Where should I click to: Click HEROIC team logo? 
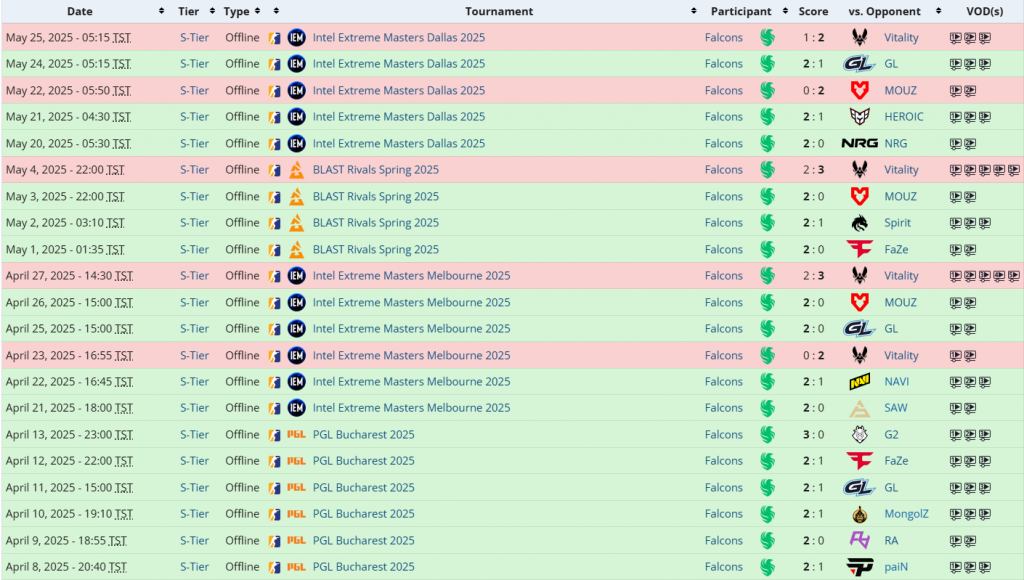click(x=859, y=117)
